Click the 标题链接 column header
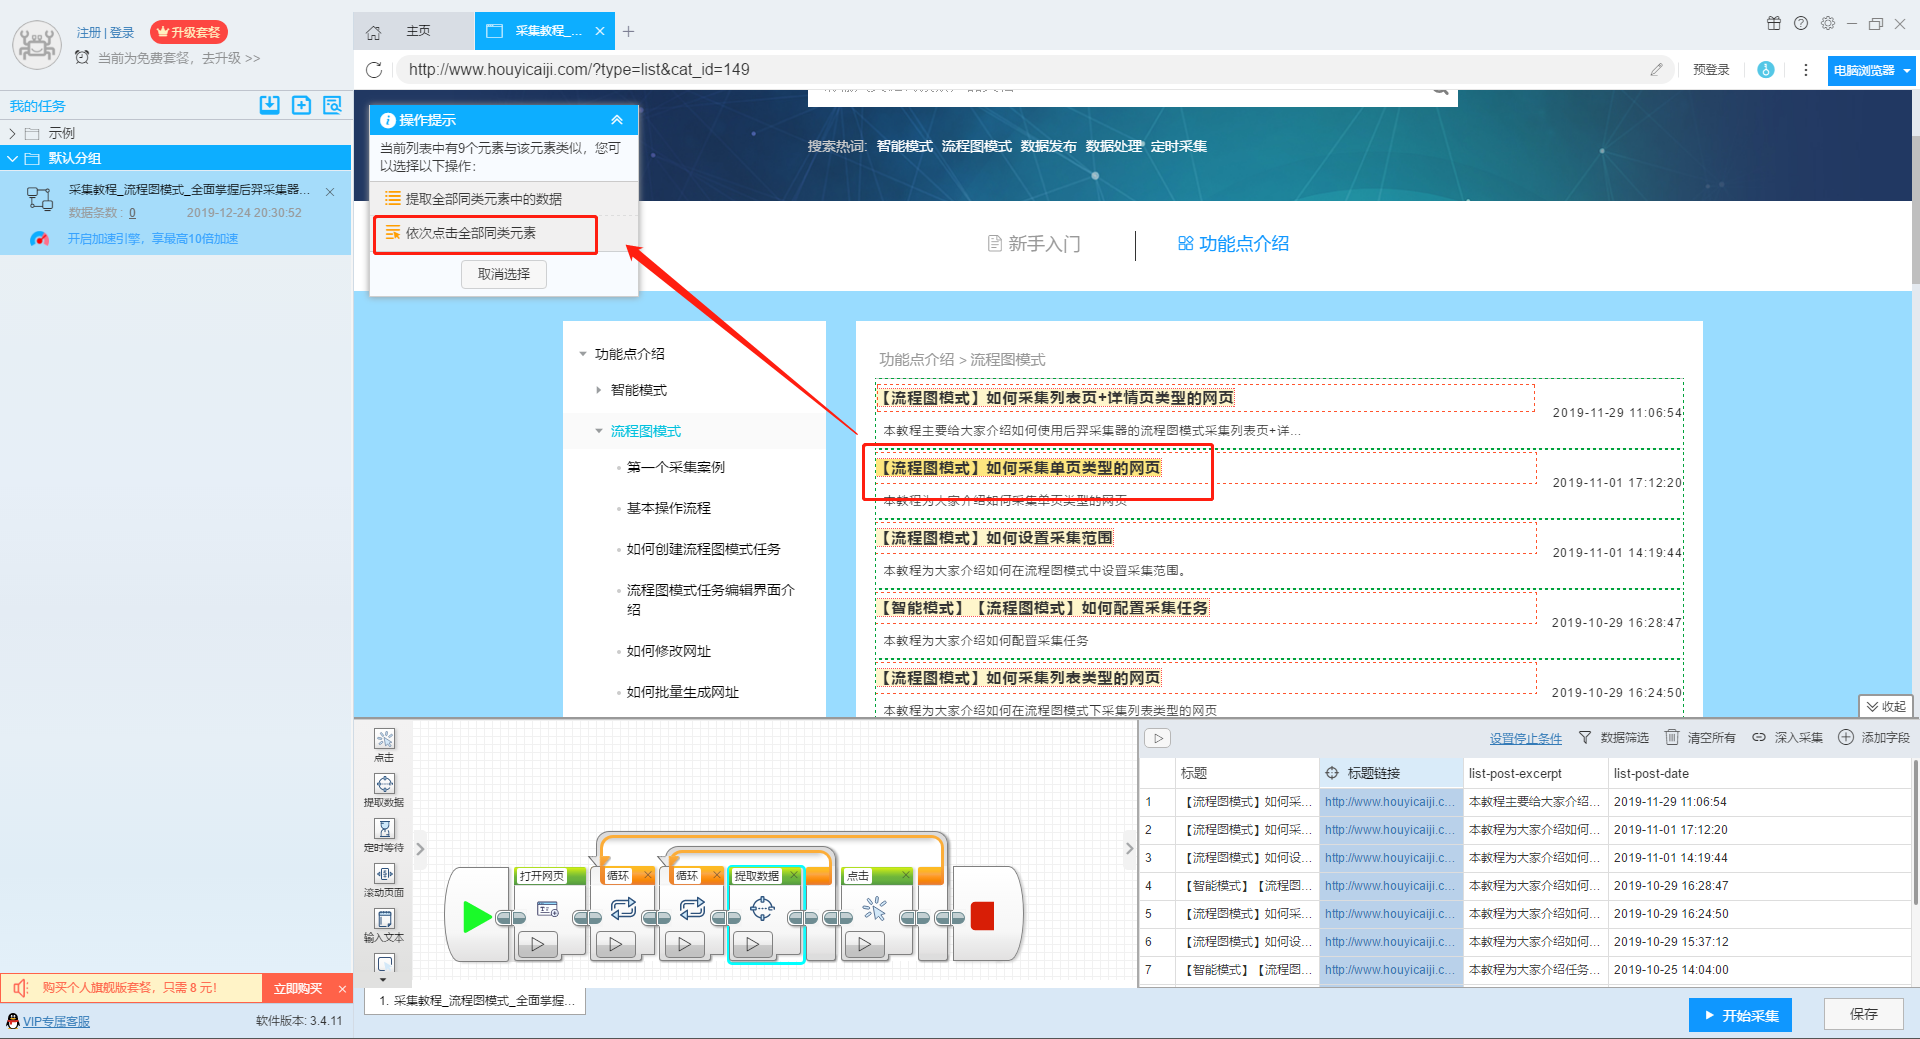This screenshot has width=1920, height=1039. pos(1391,773)
